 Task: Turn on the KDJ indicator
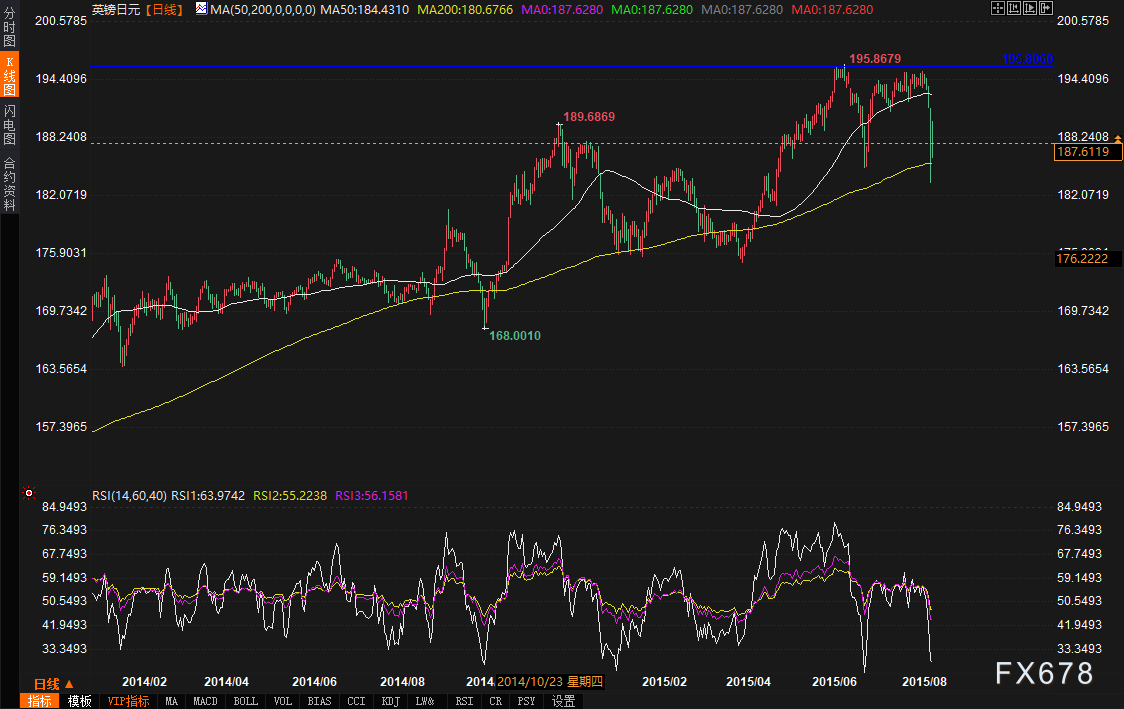tap(390, 701)
